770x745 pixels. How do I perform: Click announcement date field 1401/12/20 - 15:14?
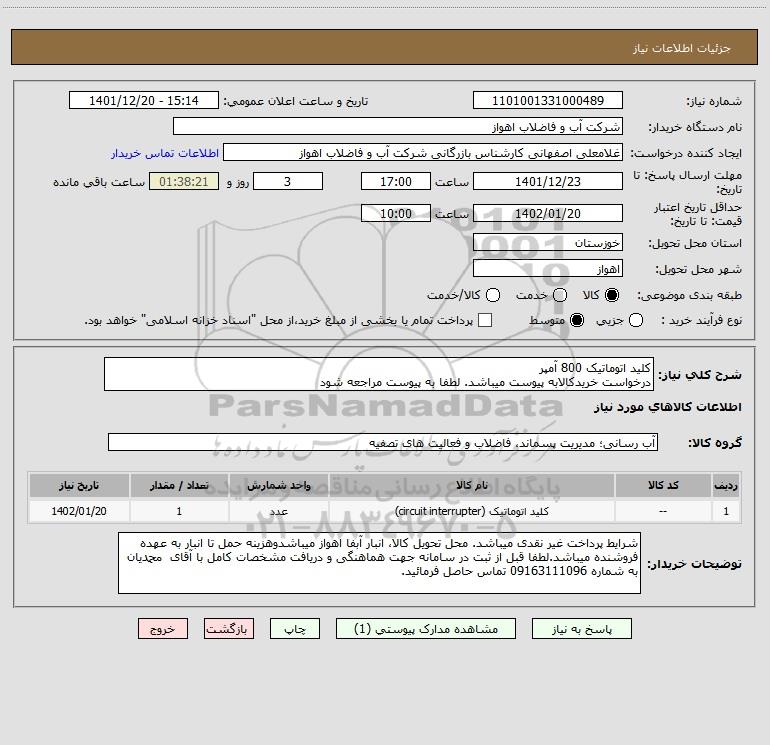(143, 101)
